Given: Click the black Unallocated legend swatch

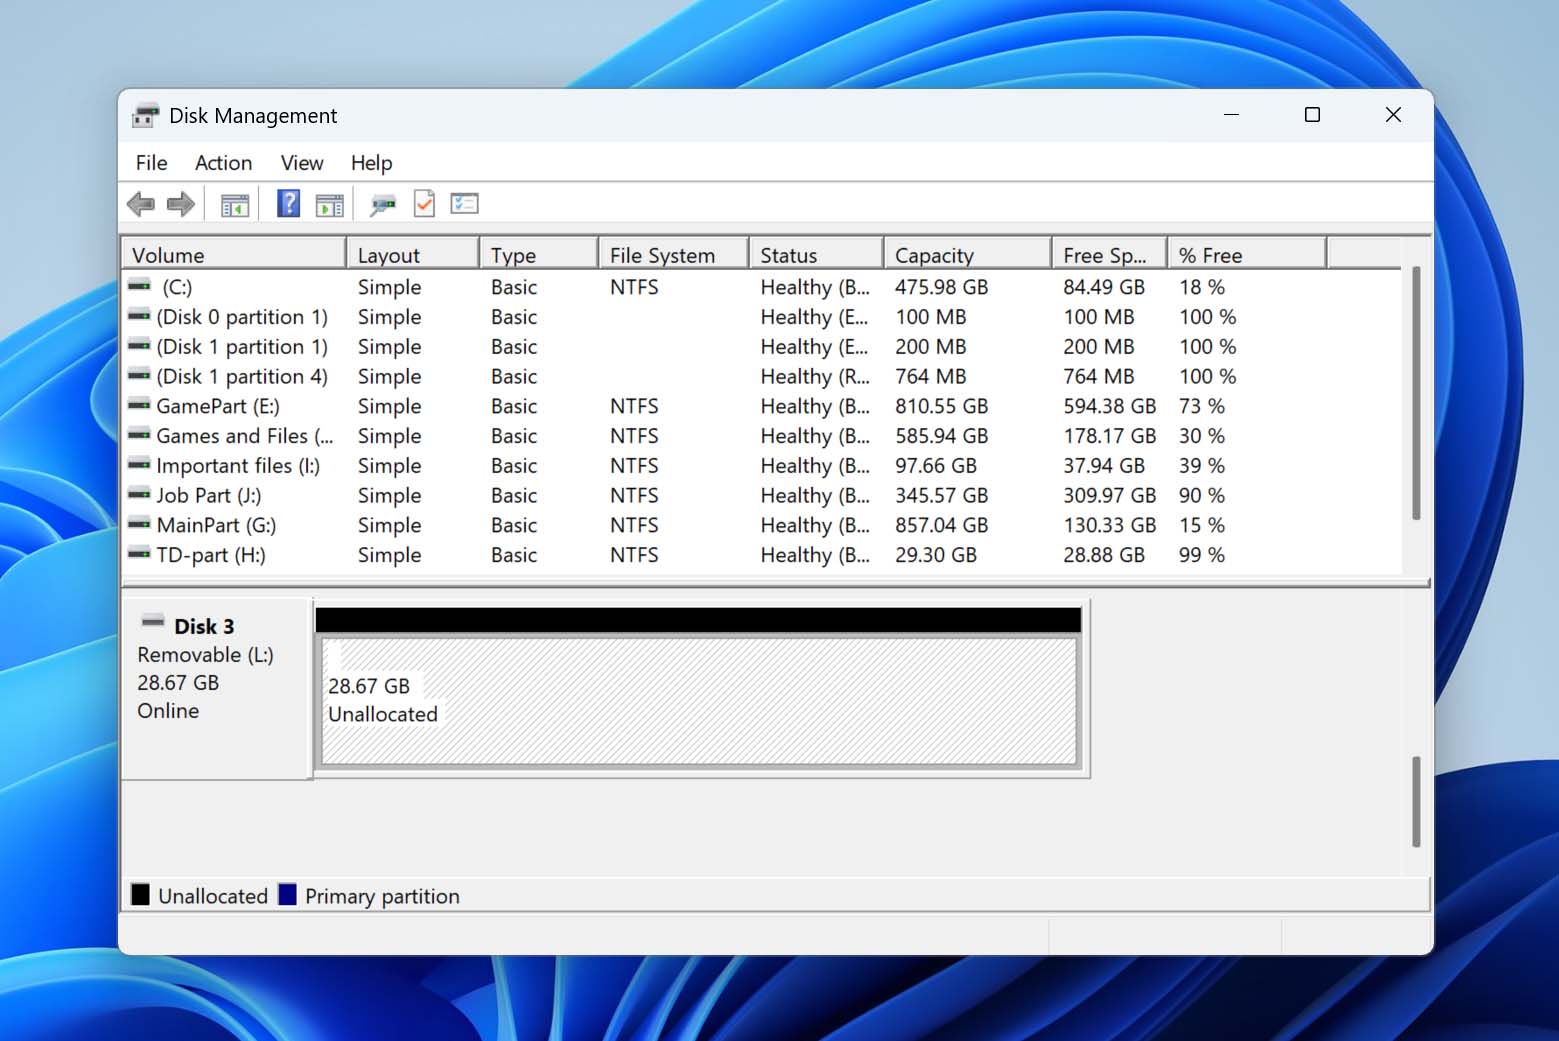Looking at the screenshot, I should tap(140, 894).
